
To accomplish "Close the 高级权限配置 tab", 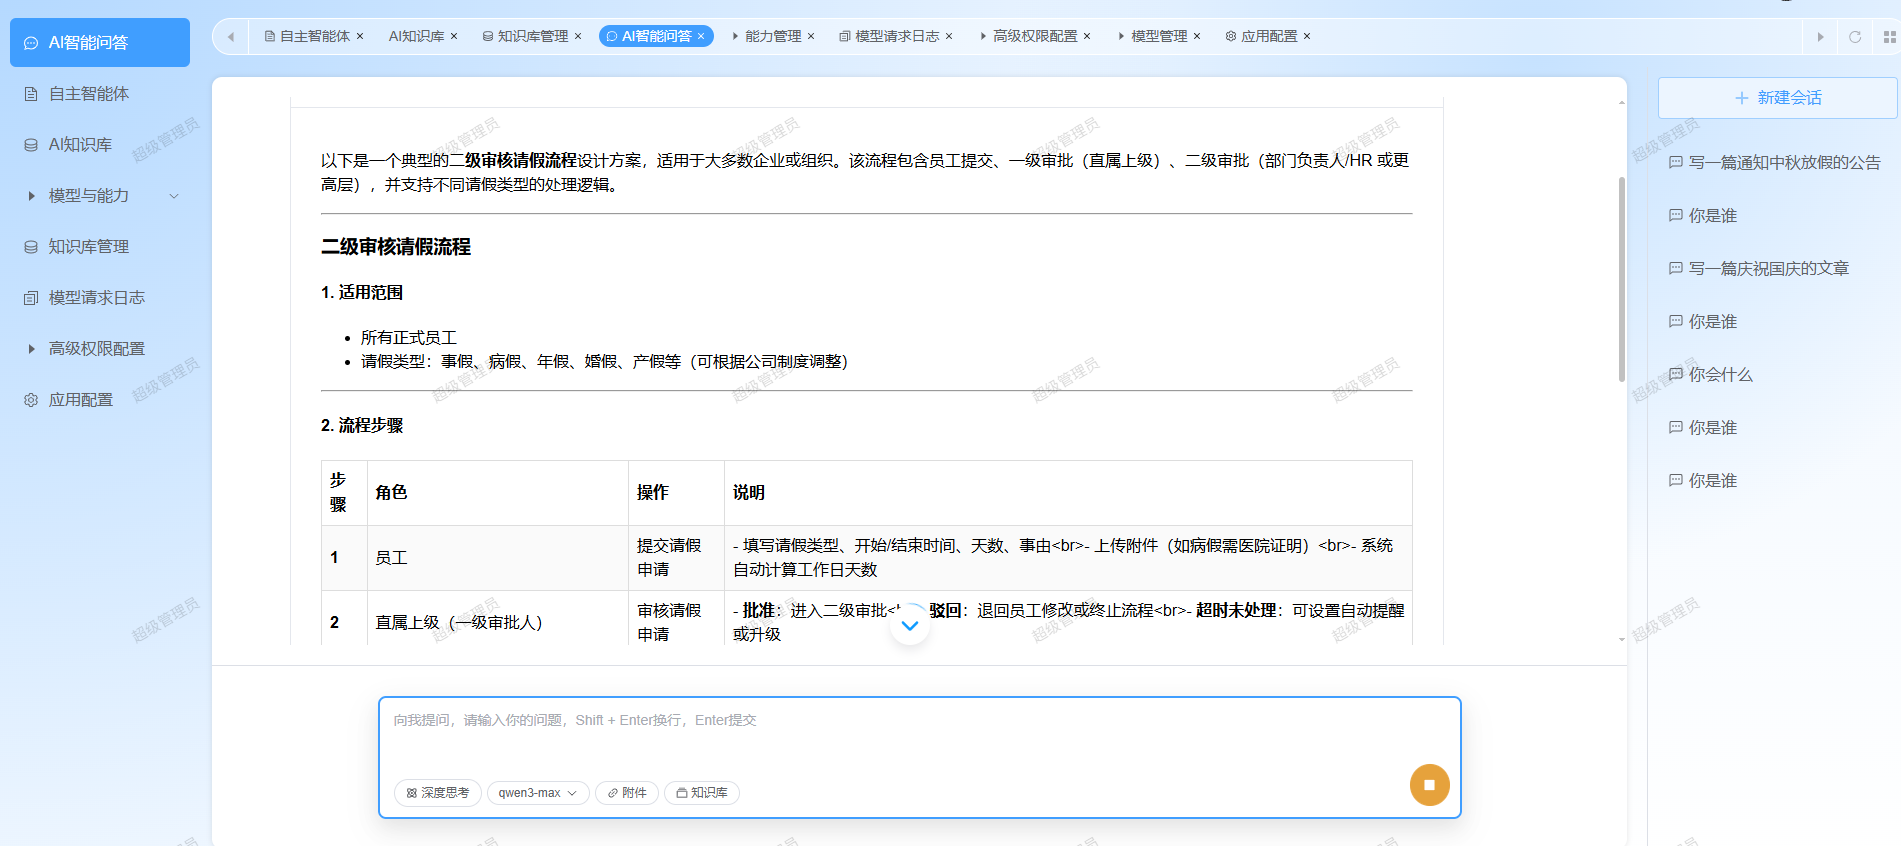I will click(x=1087, y=36).
